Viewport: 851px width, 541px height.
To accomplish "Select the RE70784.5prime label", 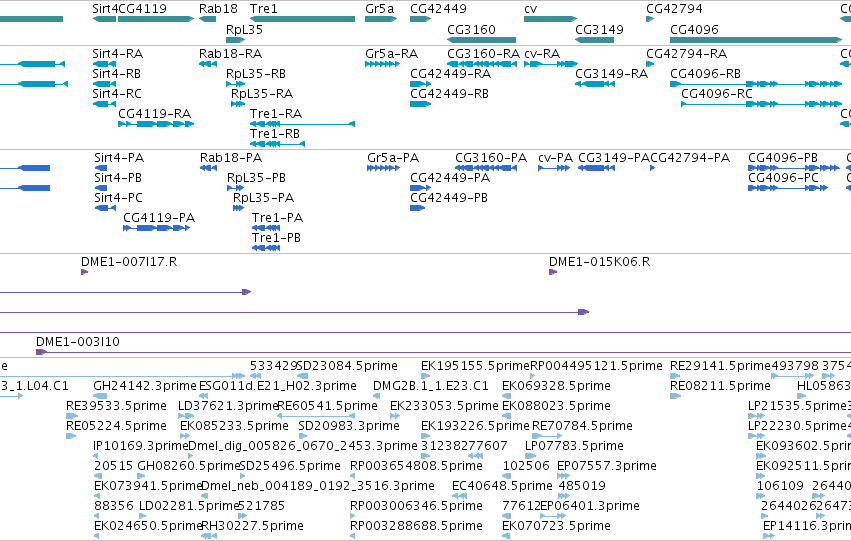I will pyautogui.click(x=582, y=426).
